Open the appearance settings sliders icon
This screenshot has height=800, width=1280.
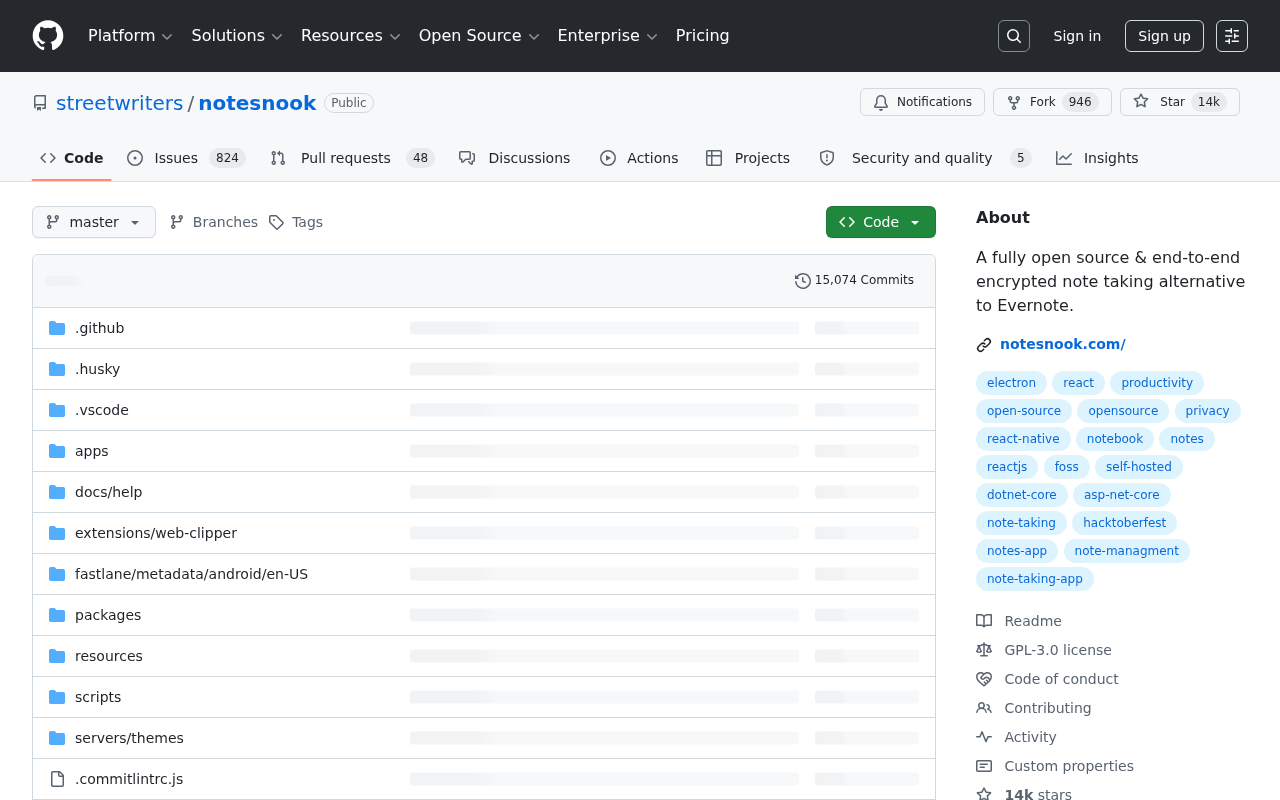click(x=1232, y=36)
